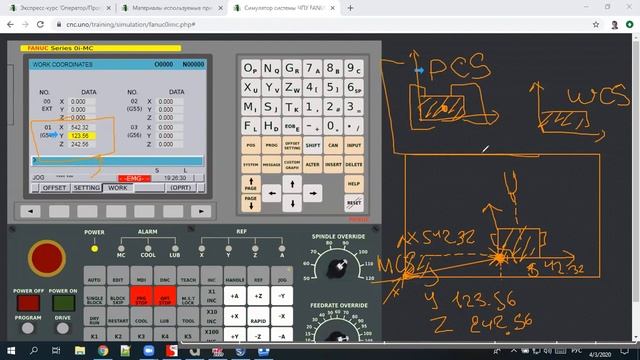Select the OFFSET soft key tab
Image resolution: width=640 pixels, height=360 pixels.
click(54, 188)
